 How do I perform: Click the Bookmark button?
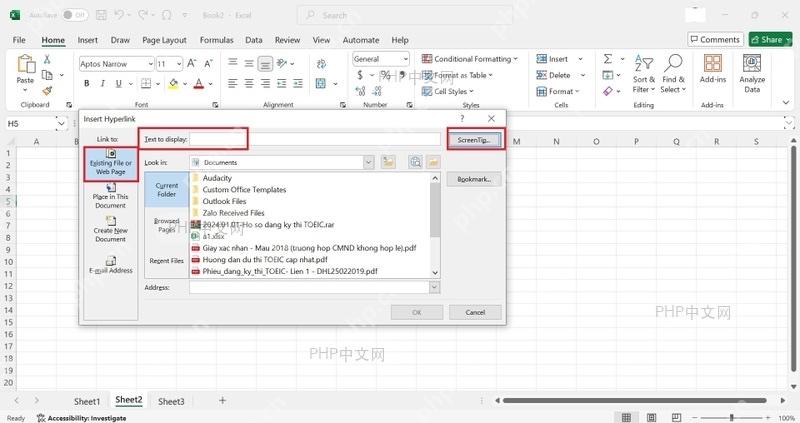(x=474, y=179)
